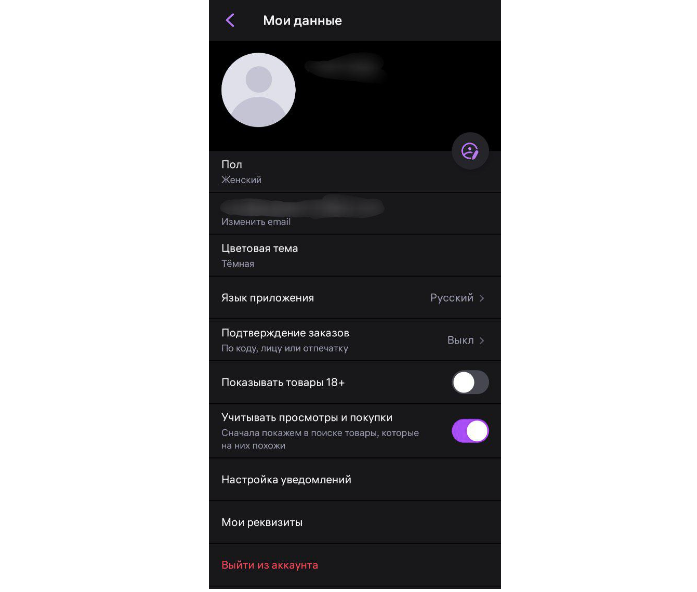Viewport: 697px width, 592px height.
Task: Tap the blurred email address field
Action: pyautogui.click(x=302, y=208)
